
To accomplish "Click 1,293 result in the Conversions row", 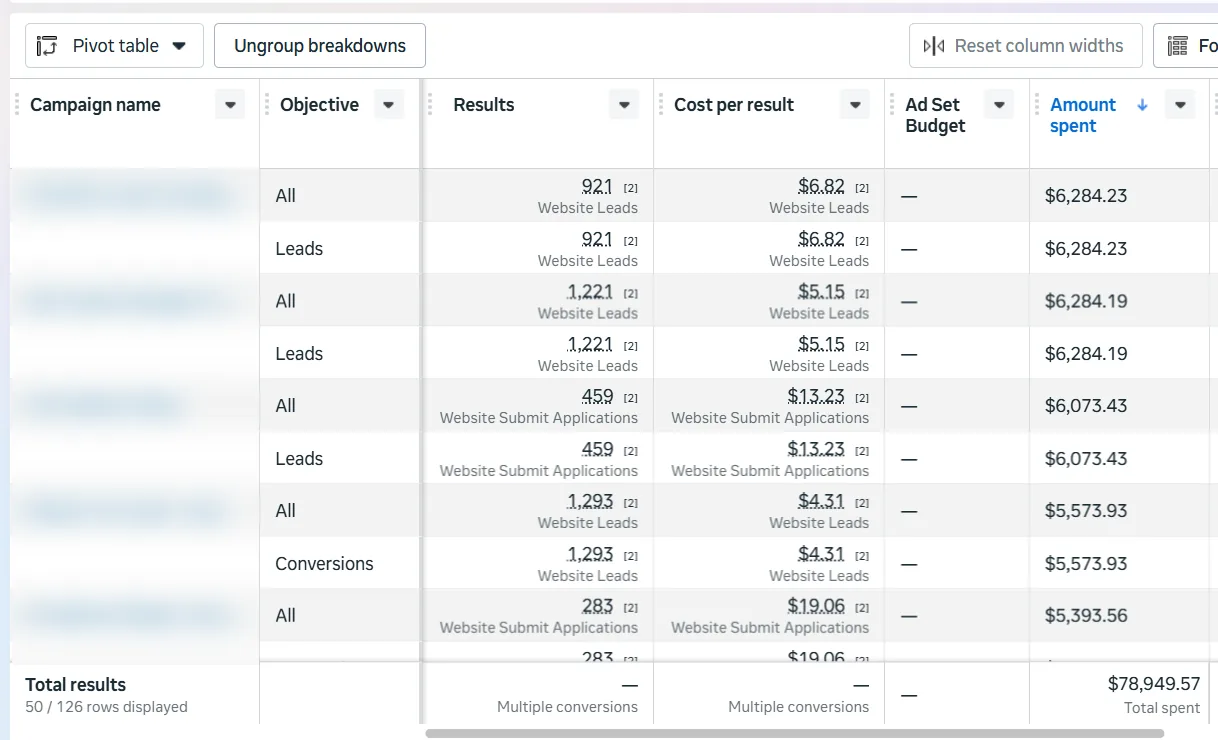I will click(590, 554).
